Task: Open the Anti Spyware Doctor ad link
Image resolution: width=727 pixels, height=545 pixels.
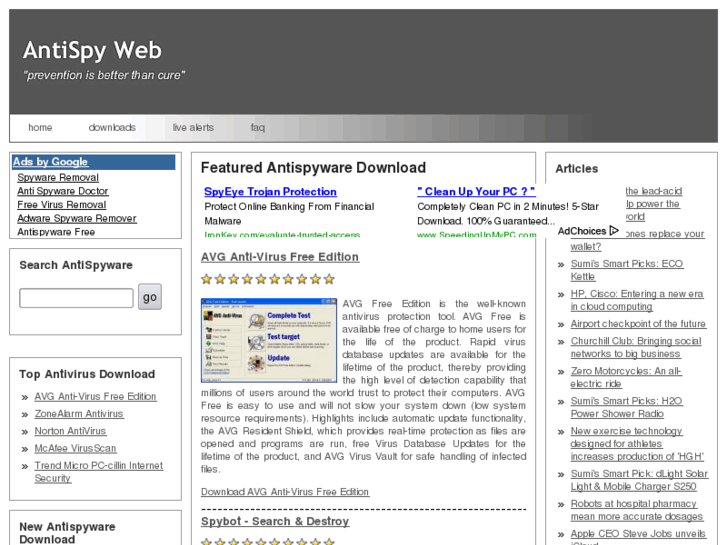Action: (x=63, y=191)
